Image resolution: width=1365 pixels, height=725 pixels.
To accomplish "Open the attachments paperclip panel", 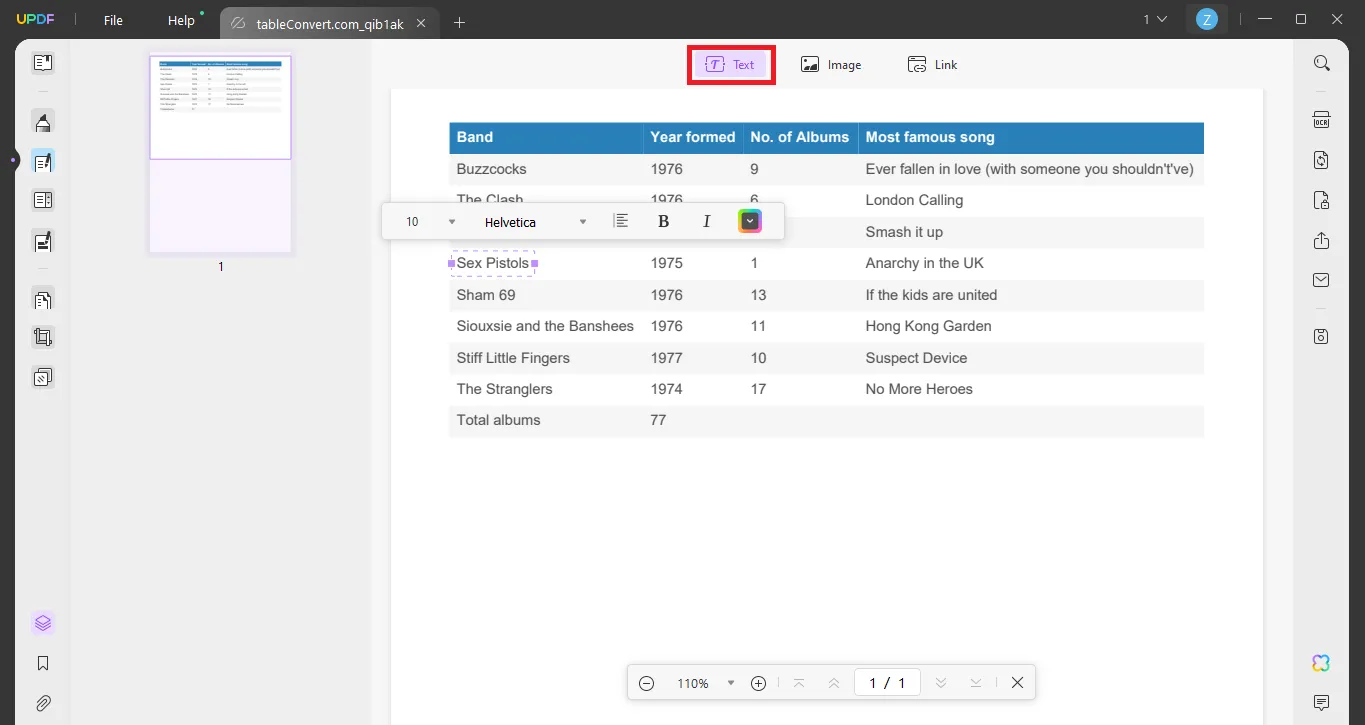I will point(42,703).
